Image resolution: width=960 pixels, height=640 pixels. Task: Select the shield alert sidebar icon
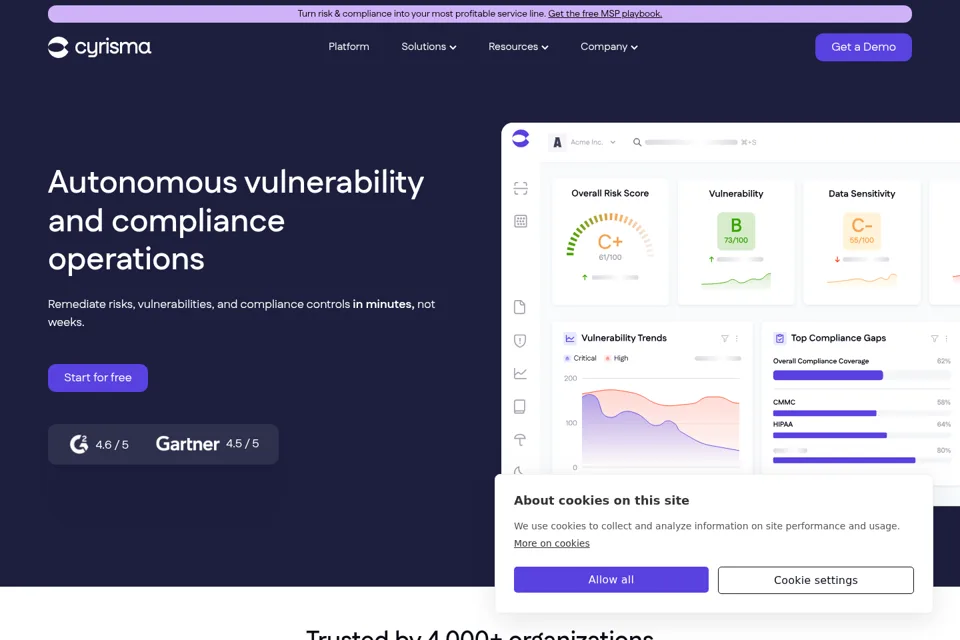tap(520, 341)
